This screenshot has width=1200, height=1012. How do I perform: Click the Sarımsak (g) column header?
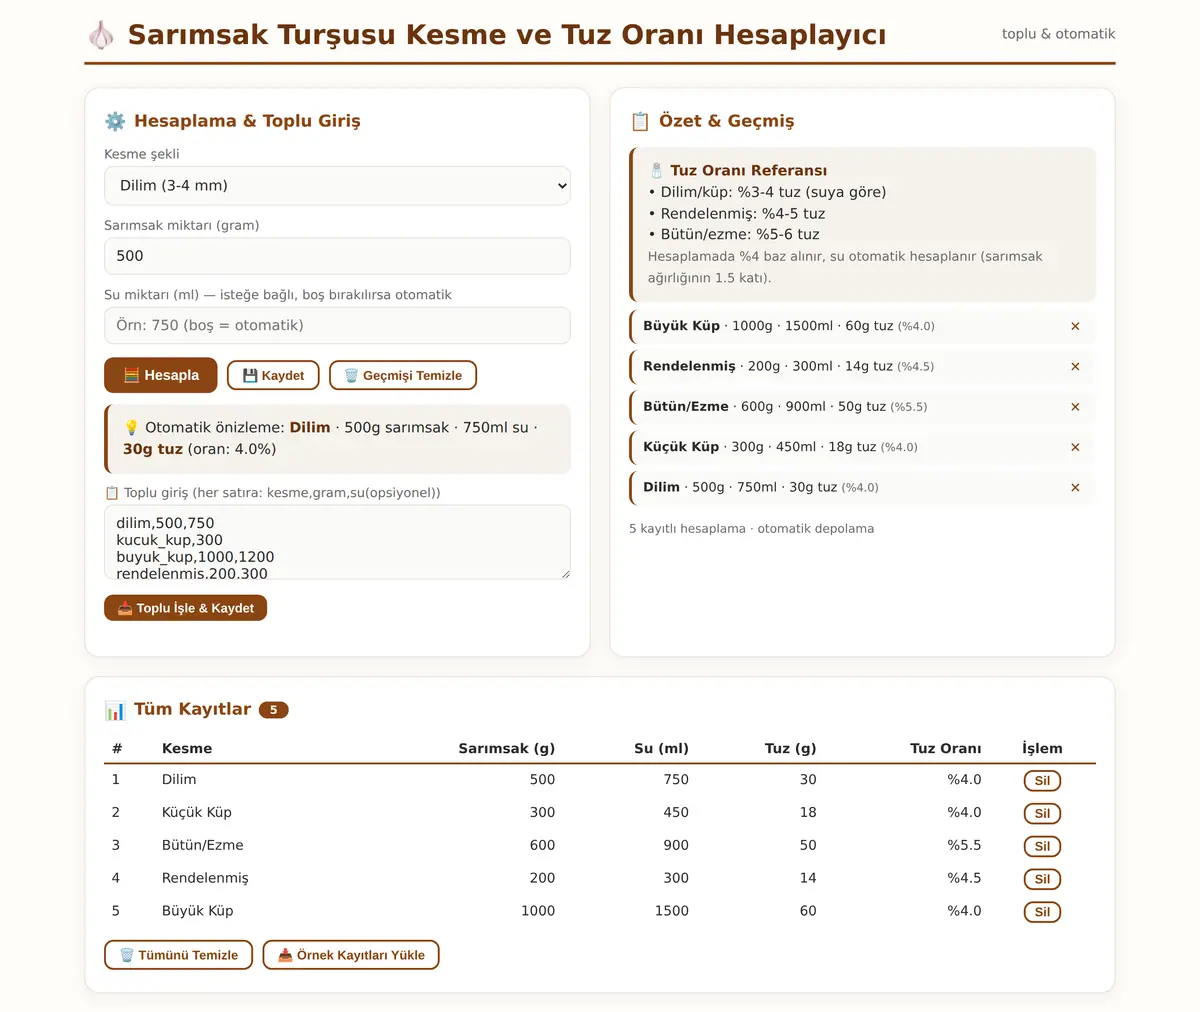point(506,748)
